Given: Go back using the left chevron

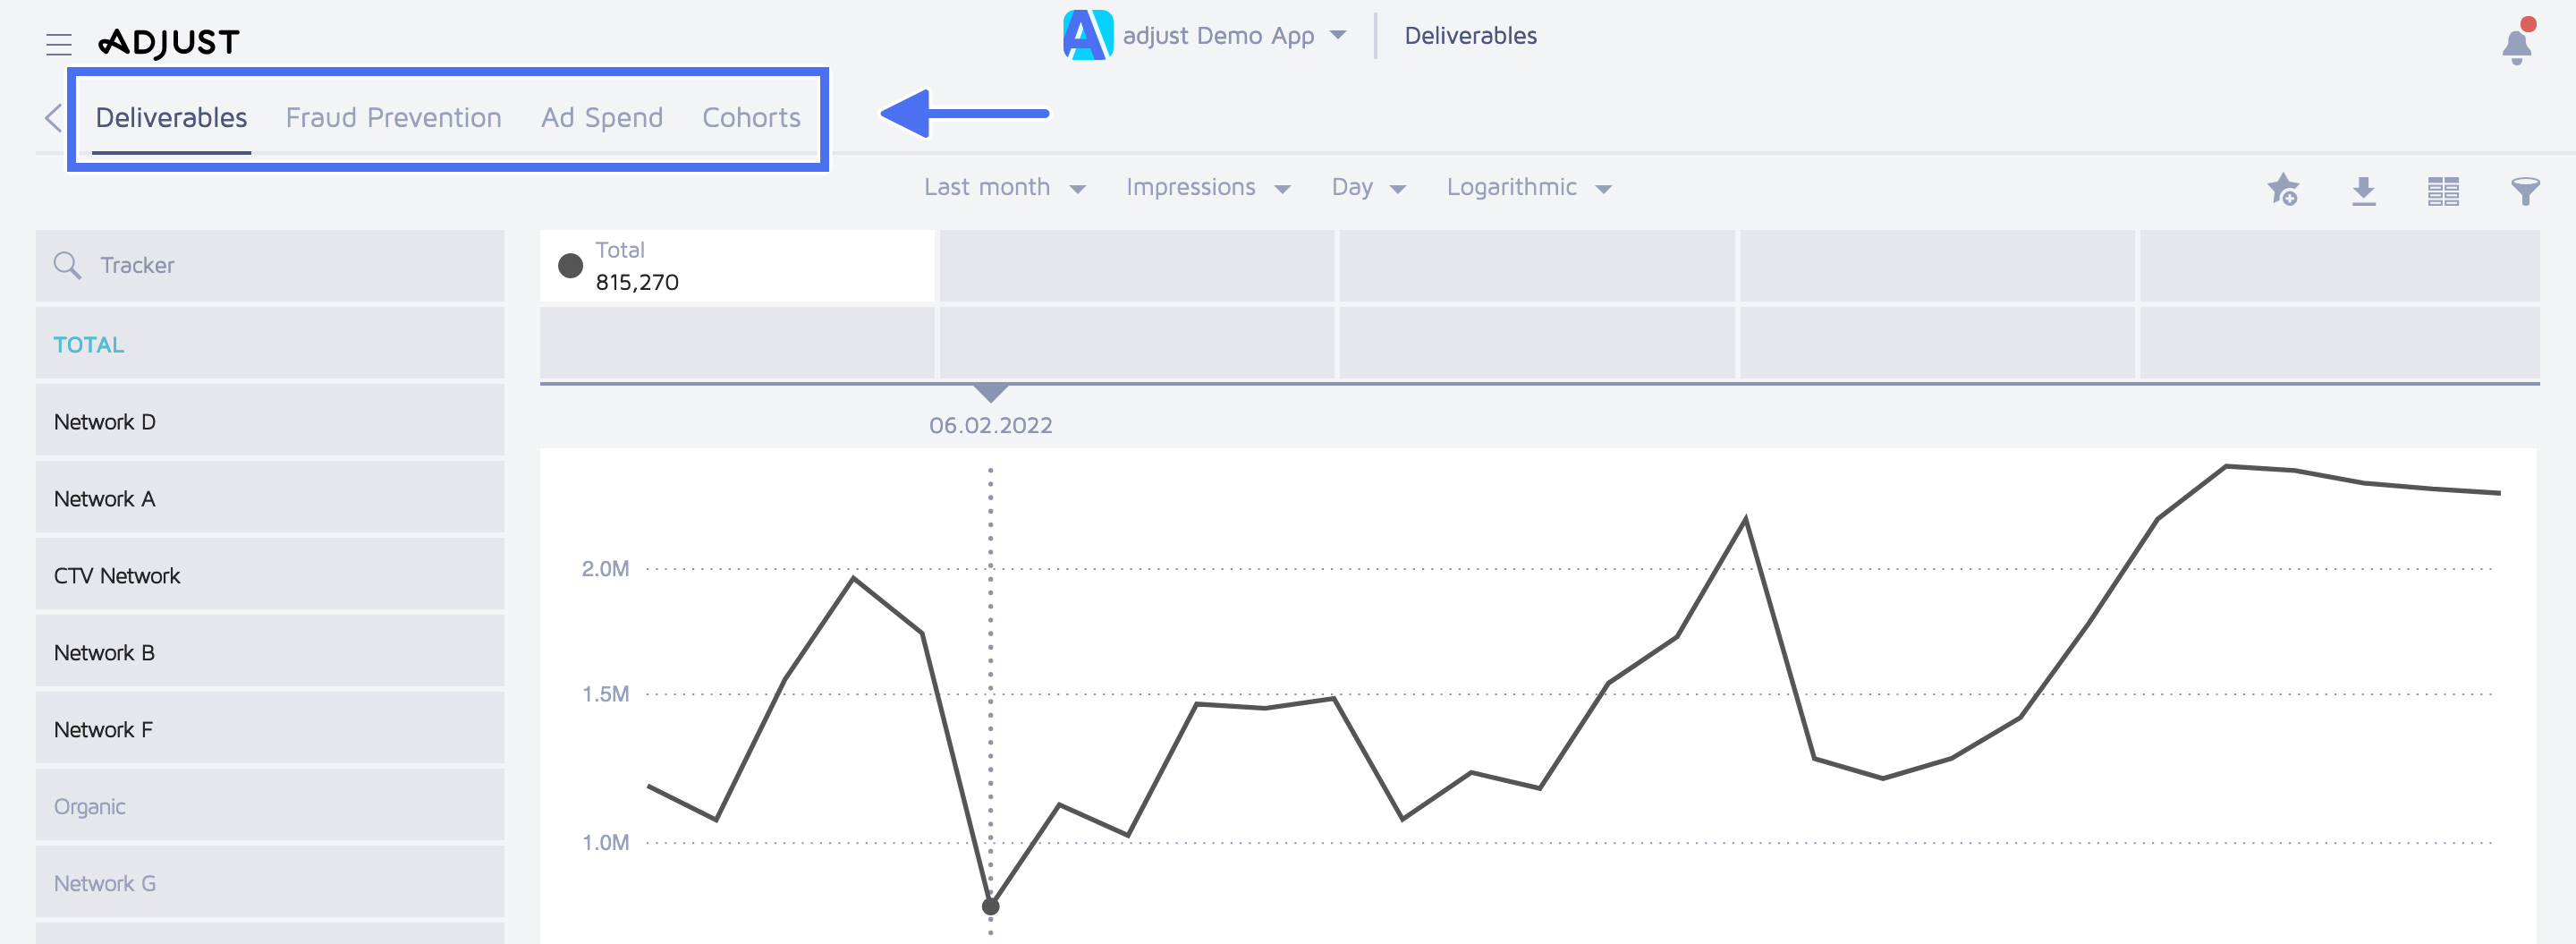Looking at the screenshot, I should (54, 118).
